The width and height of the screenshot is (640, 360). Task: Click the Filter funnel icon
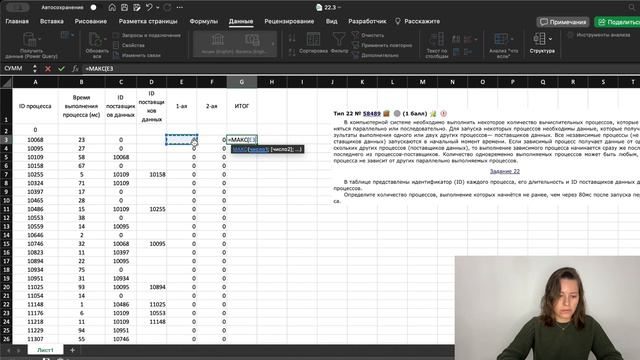tap(339, 40)
